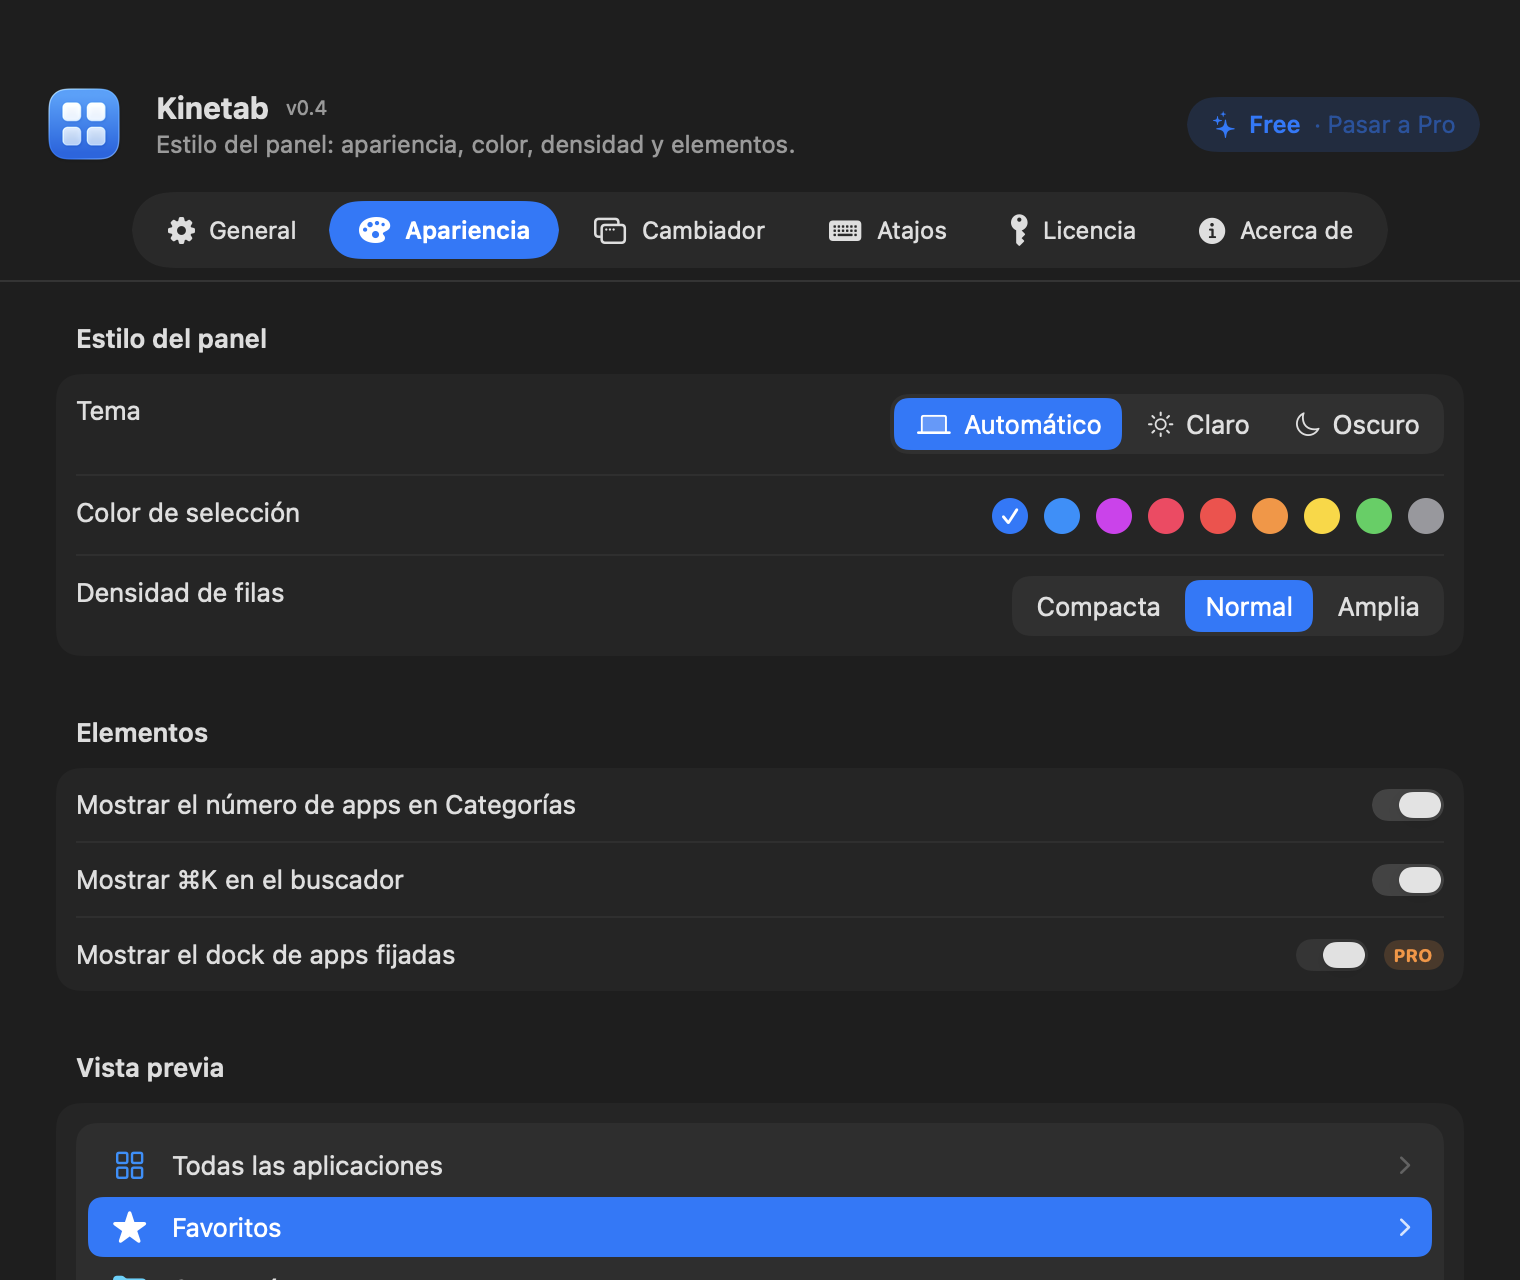Click the keyboard icon beside Atajos
Viewport: 1520px width, 1280px height.
click(845, 231)
